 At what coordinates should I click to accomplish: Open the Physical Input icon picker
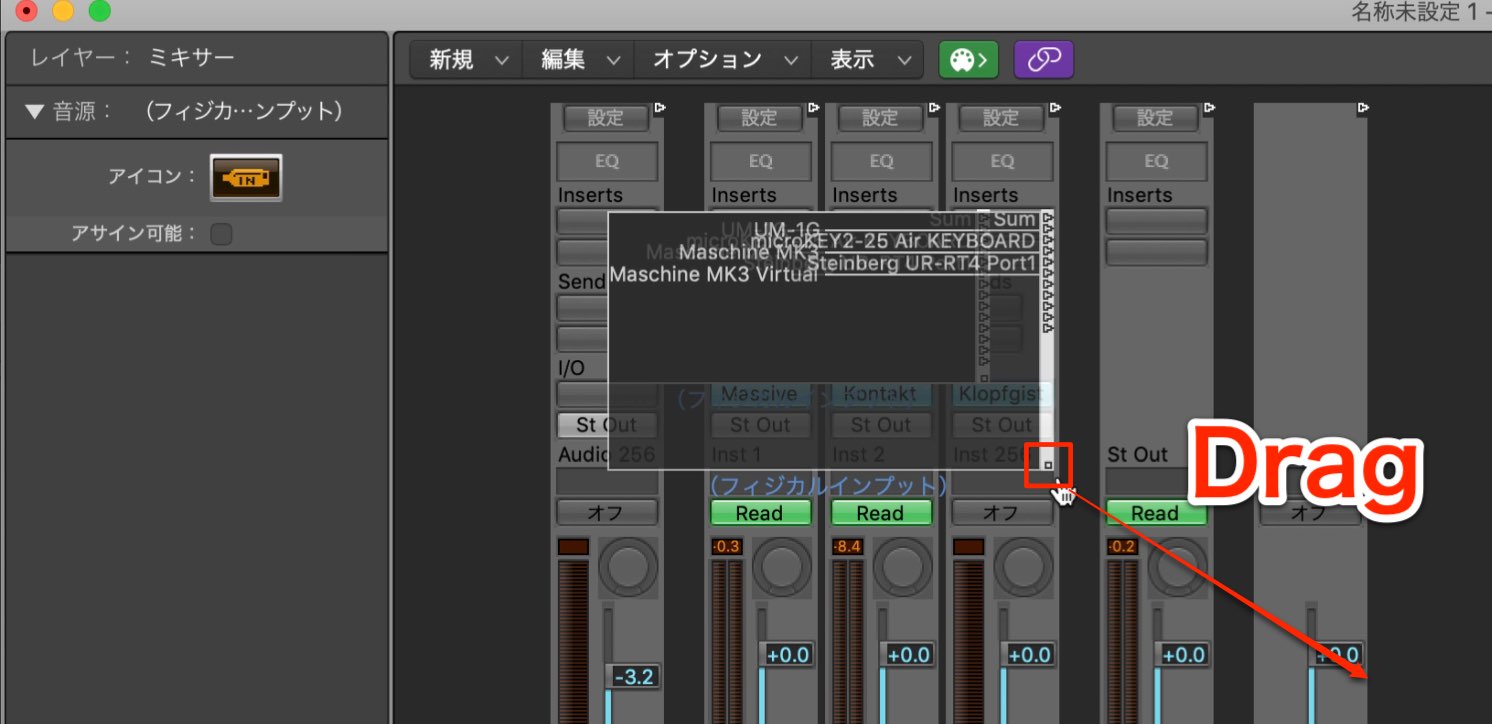[x=245, y=178]
